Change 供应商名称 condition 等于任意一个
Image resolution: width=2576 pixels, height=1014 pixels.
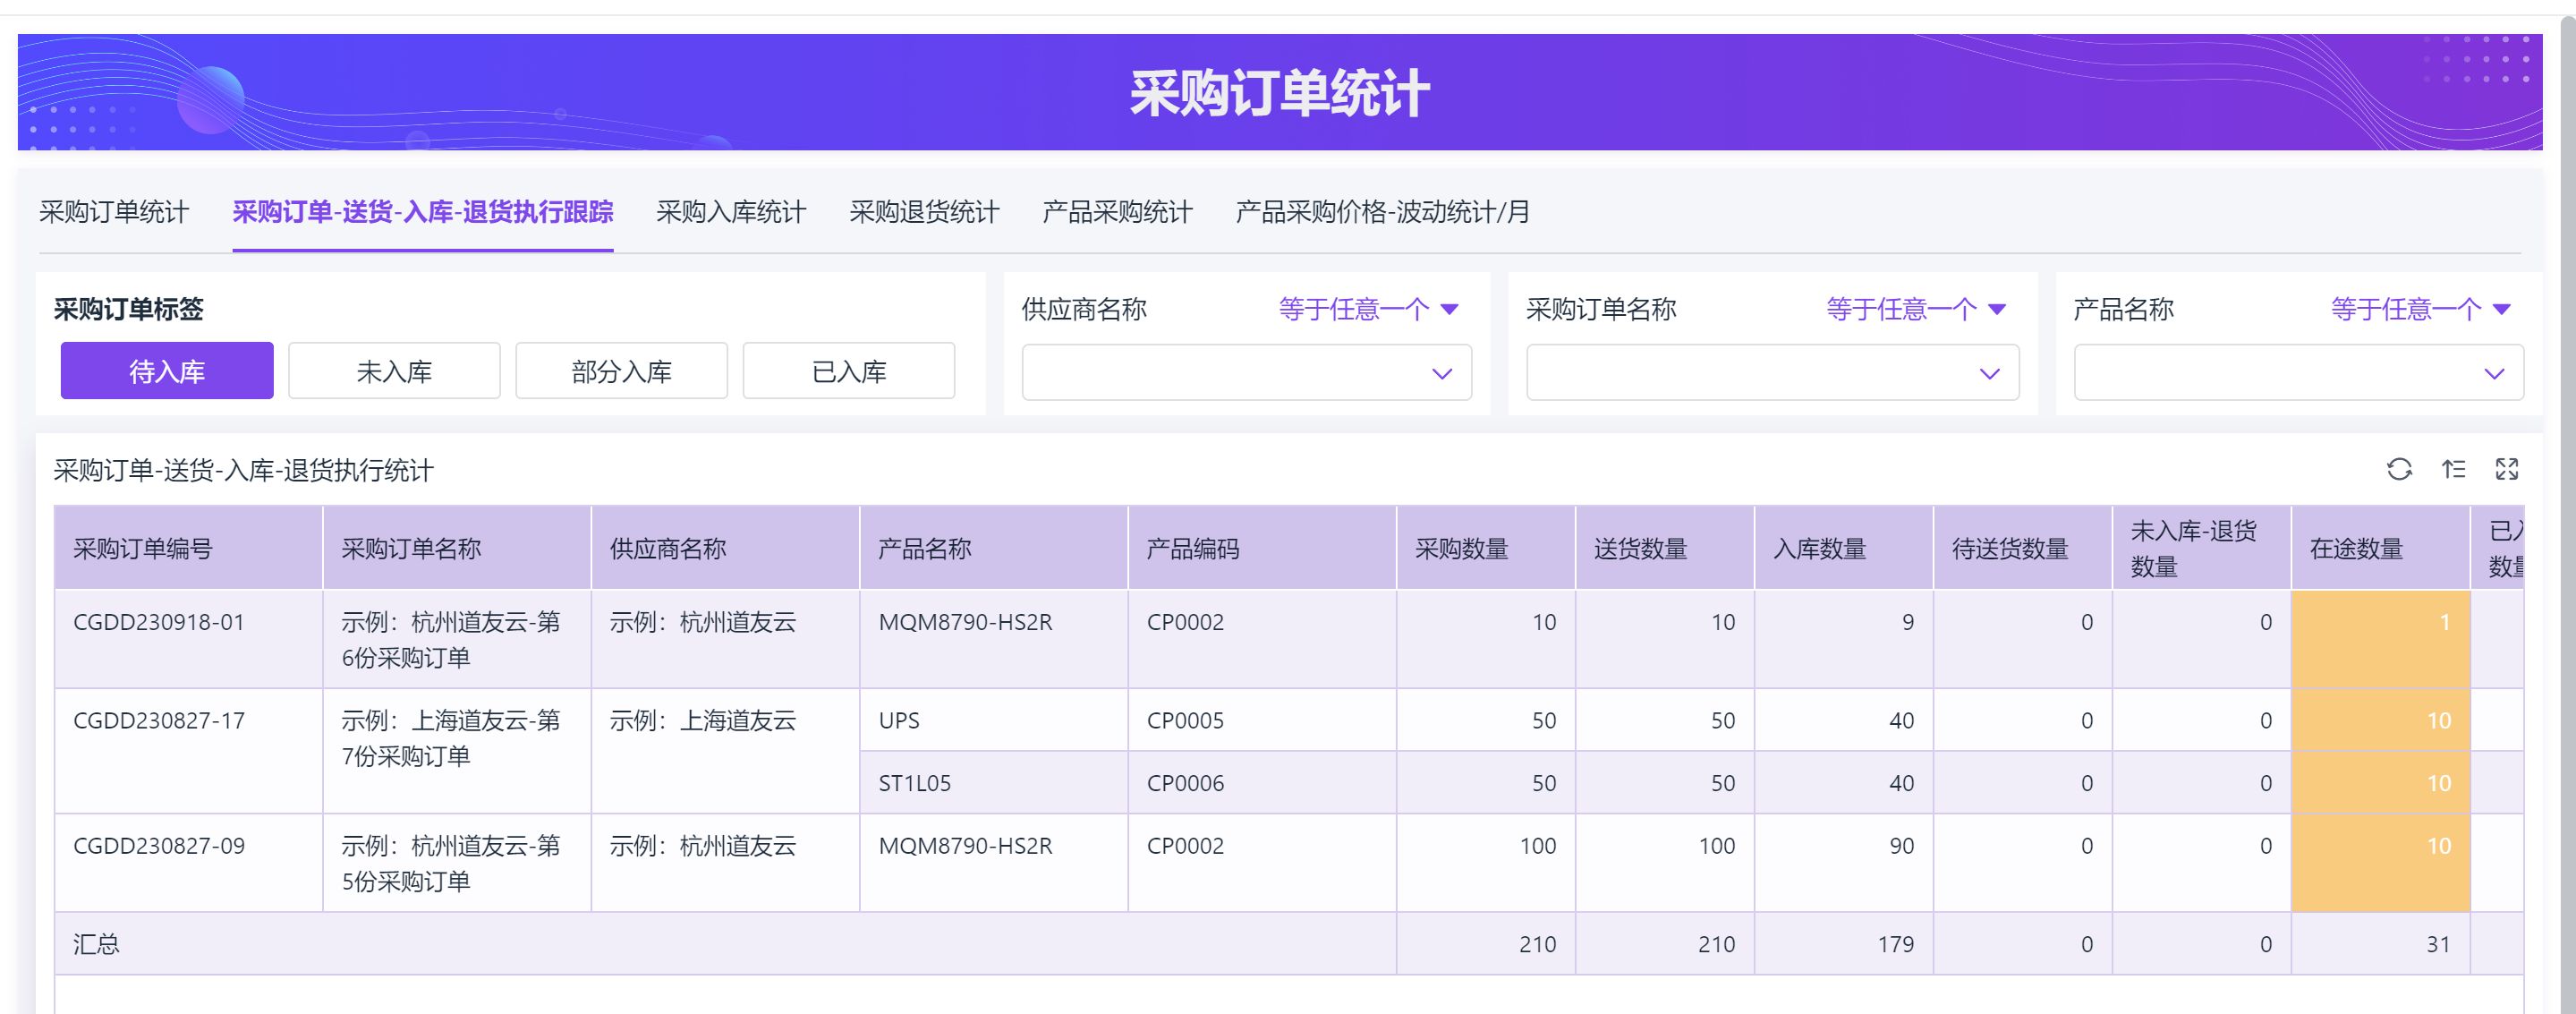[x=1368, y=309]
